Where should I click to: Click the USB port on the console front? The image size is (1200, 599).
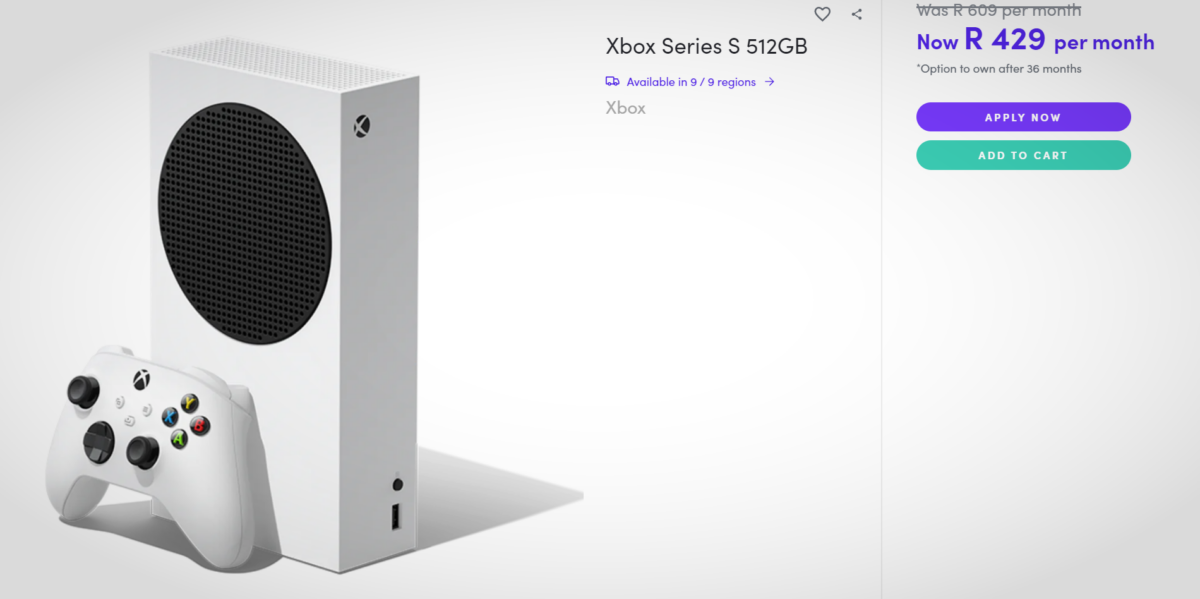tap(397, 518)
